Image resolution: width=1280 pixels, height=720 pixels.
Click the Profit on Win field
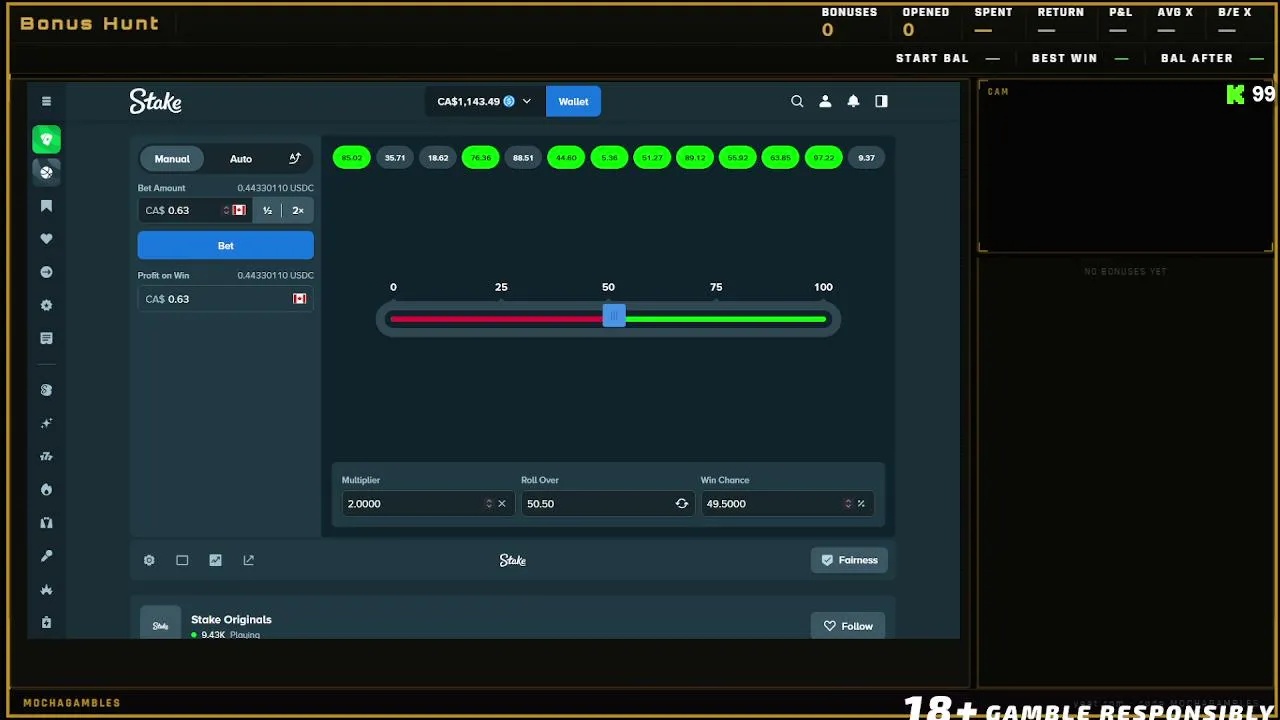226,298
